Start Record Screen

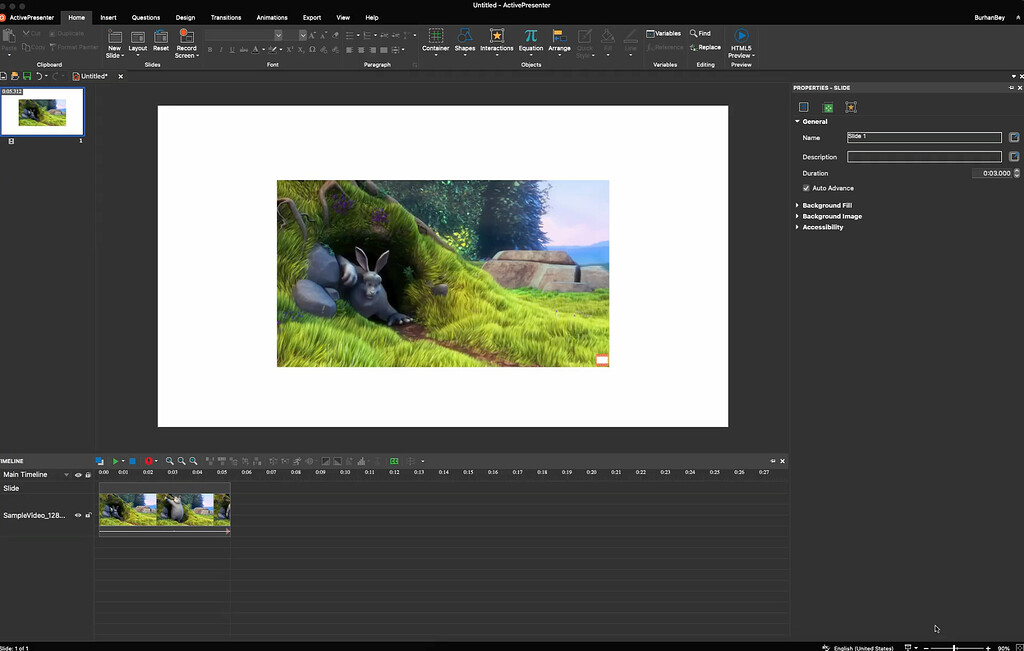click(186, 44)
